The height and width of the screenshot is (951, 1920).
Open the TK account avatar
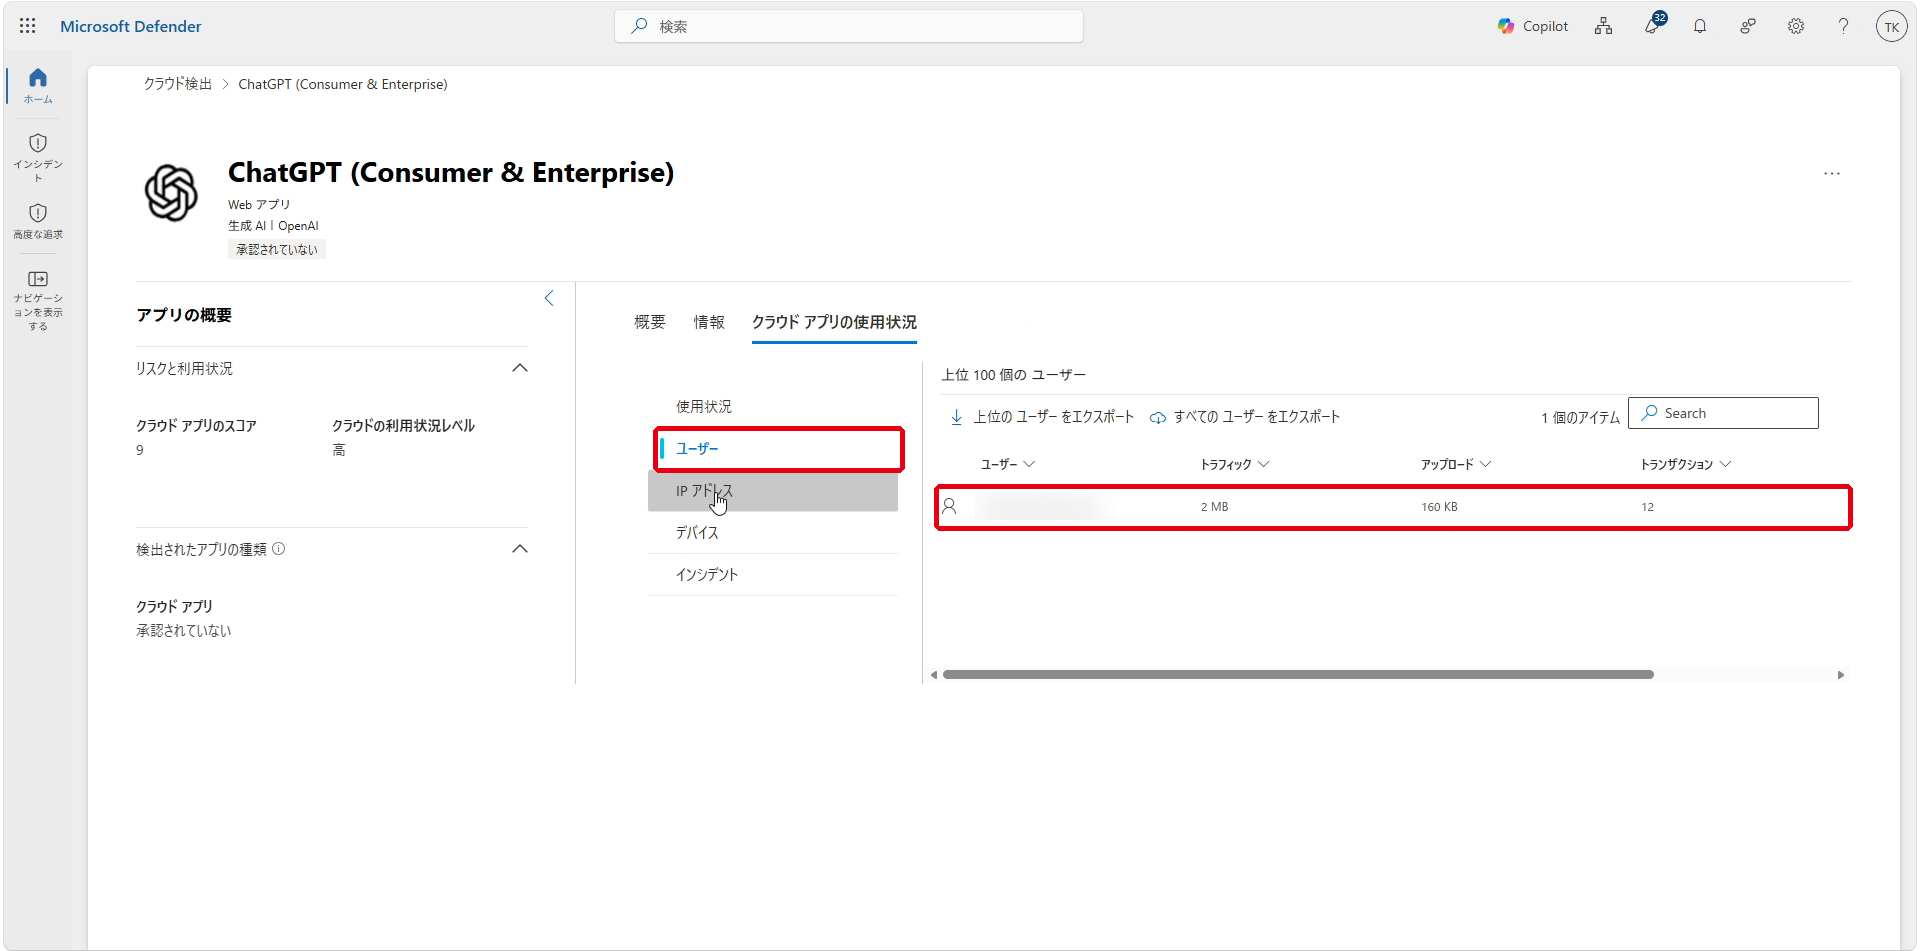(1891, 27)
